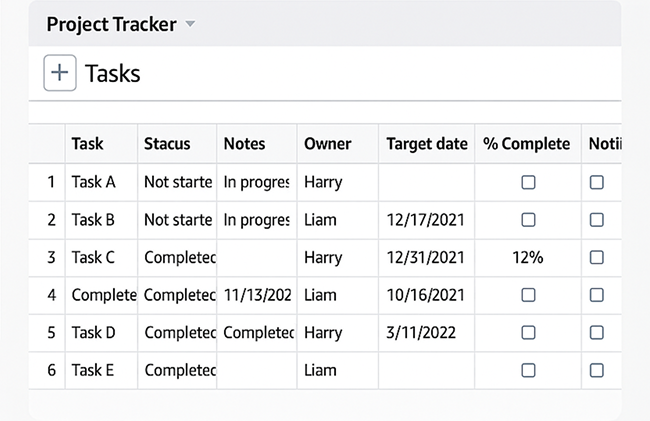Click the Project Tracker title

click(x=111, y=25)
